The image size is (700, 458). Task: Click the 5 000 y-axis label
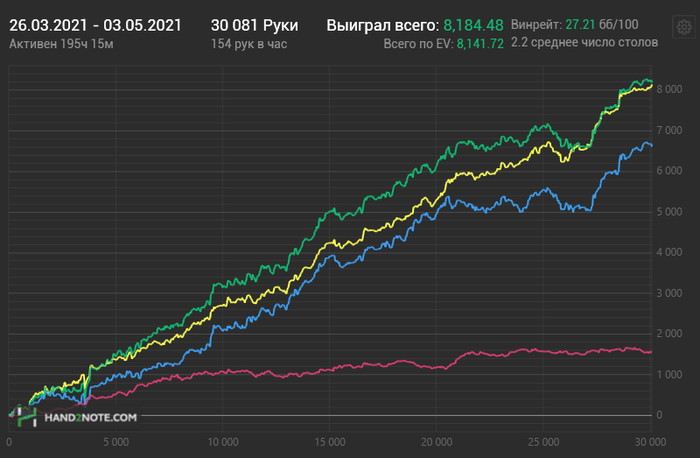click(669, 212)
